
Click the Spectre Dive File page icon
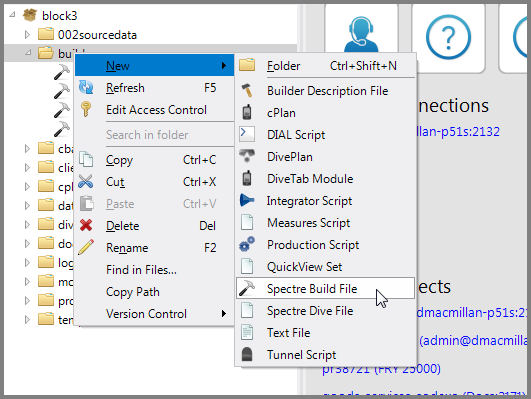pos(247,311)
